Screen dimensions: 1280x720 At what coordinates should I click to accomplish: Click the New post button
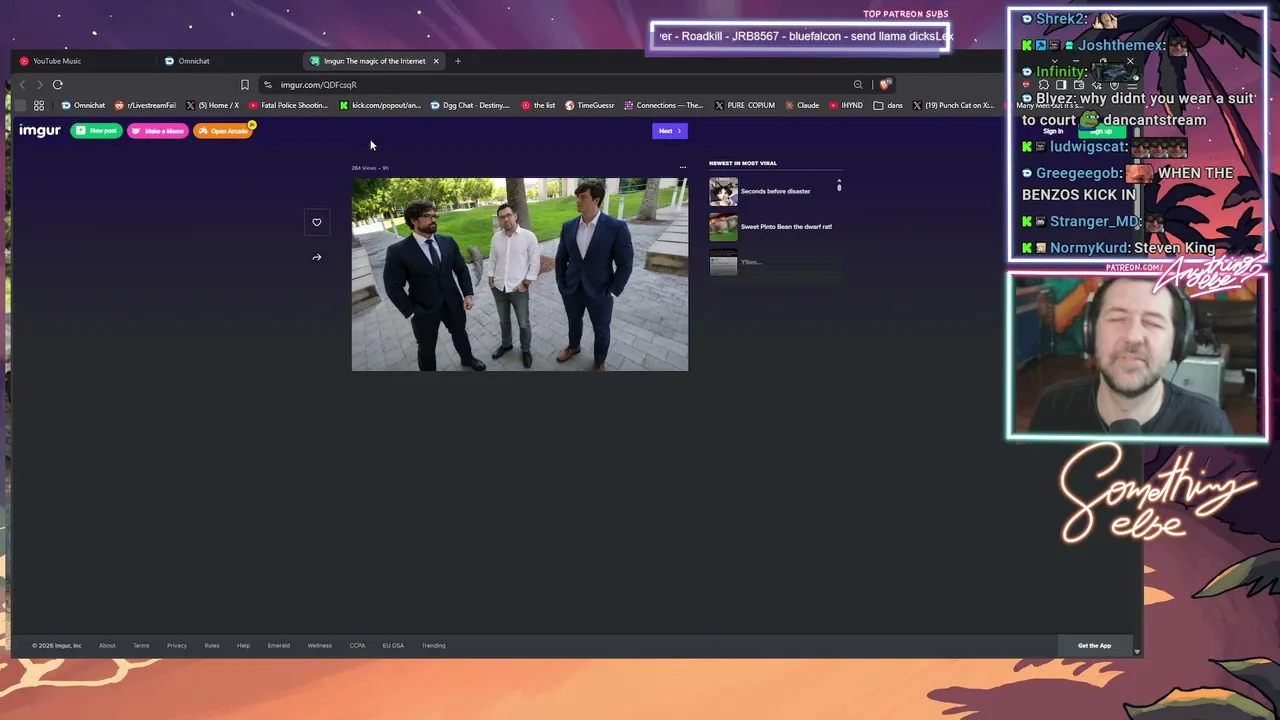click(96, 131)
